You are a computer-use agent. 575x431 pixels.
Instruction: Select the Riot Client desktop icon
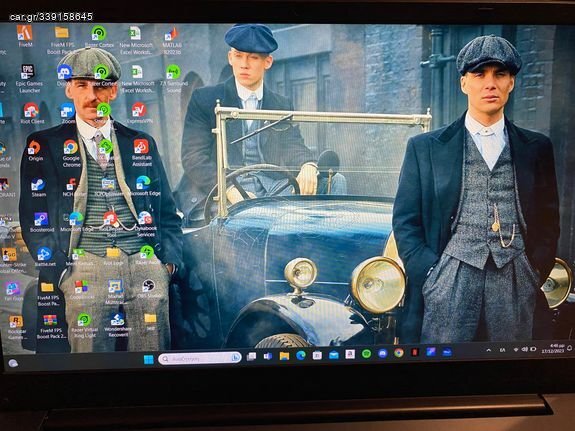click(32, 113)
